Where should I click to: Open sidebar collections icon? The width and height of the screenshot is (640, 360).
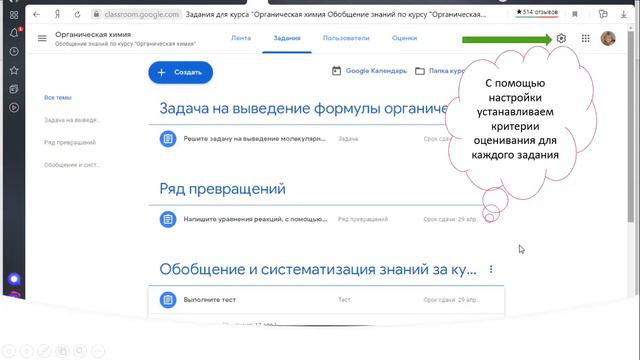tap(14, 89)
